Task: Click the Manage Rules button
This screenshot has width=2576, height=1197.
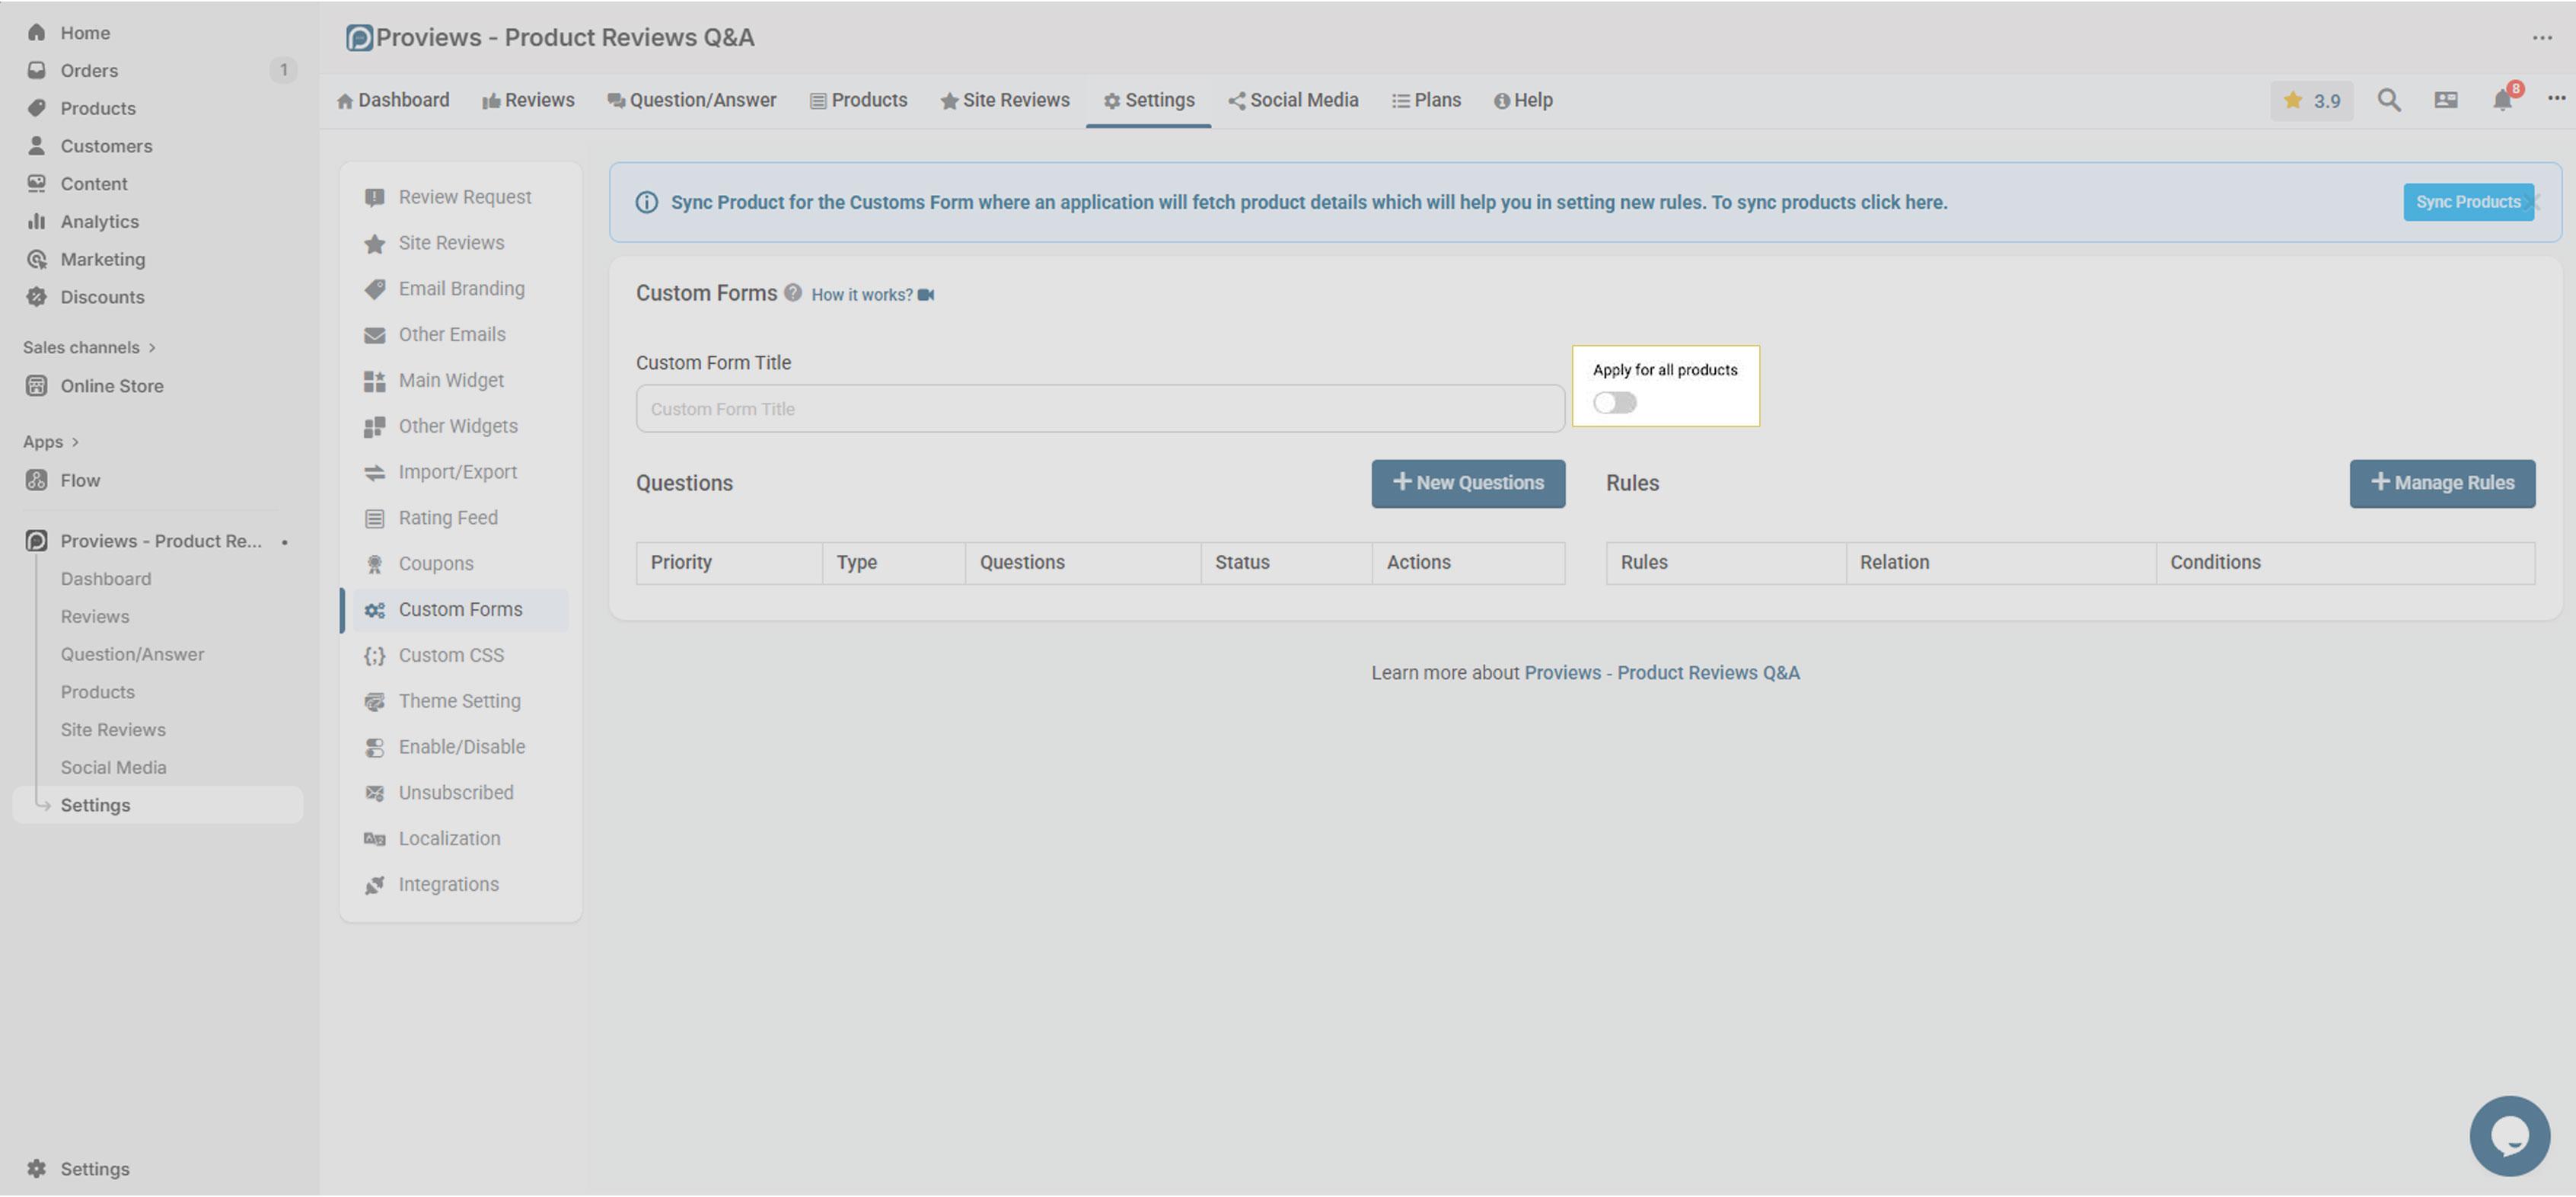Action: tap(2441, 483)
